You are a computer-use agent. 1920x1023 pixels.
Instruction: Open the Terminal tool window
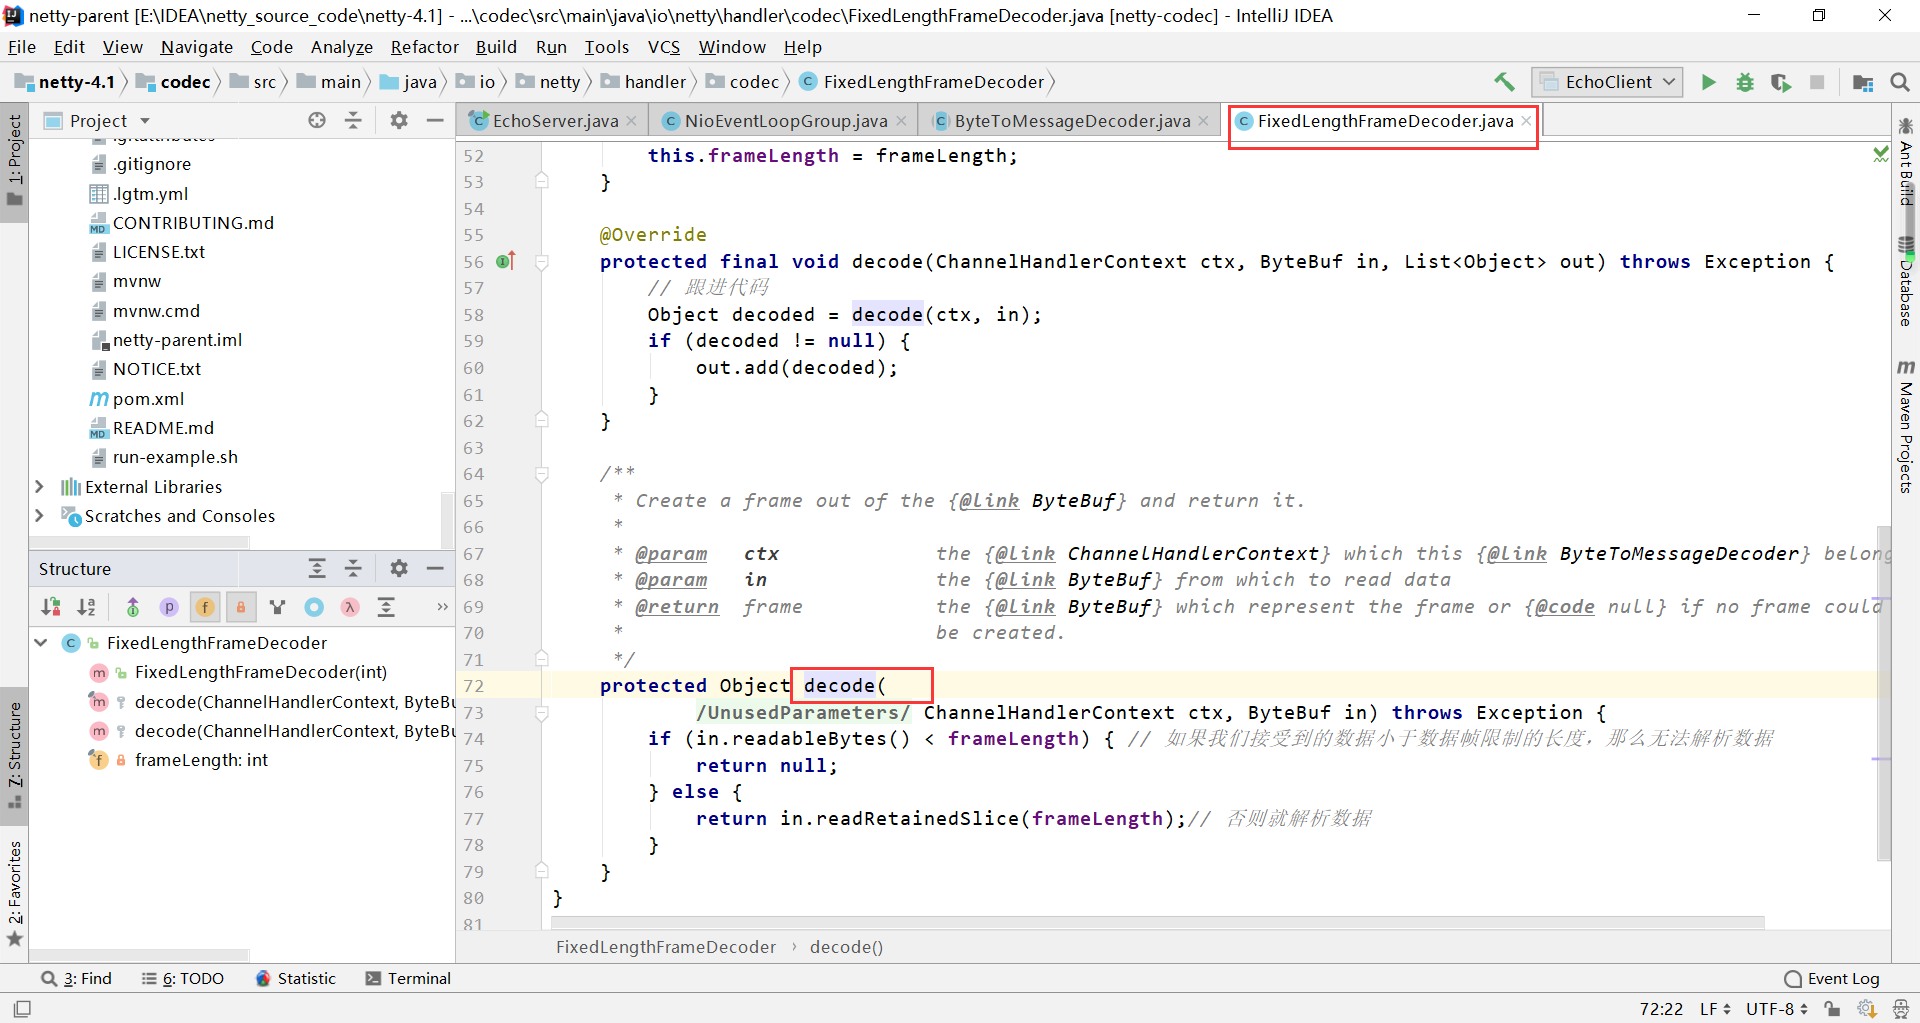[x=408, y=979]
